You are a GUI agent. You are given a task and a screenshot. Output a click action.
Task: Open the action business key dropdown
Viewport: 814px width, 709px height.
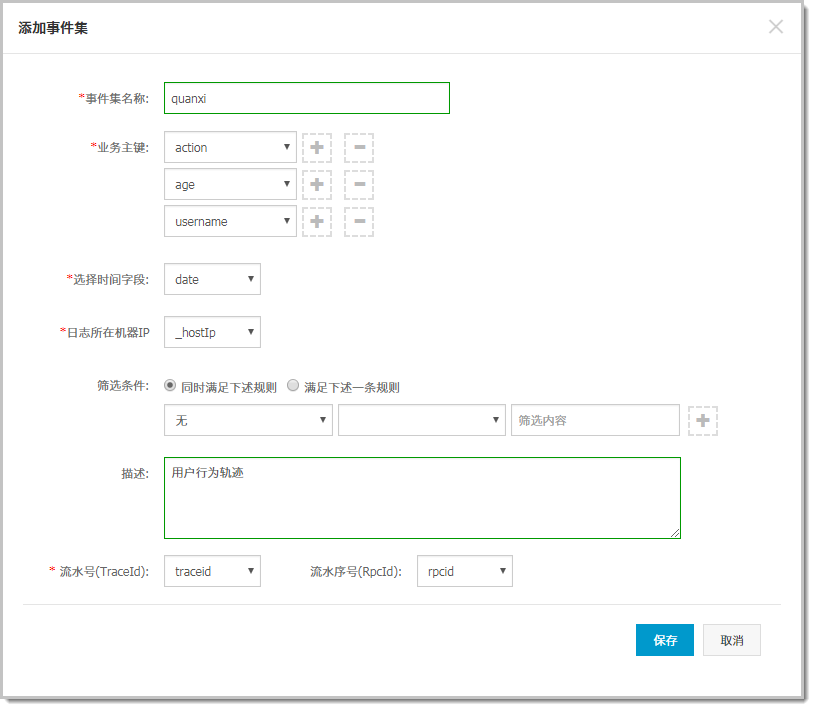(x=230, y=147)
